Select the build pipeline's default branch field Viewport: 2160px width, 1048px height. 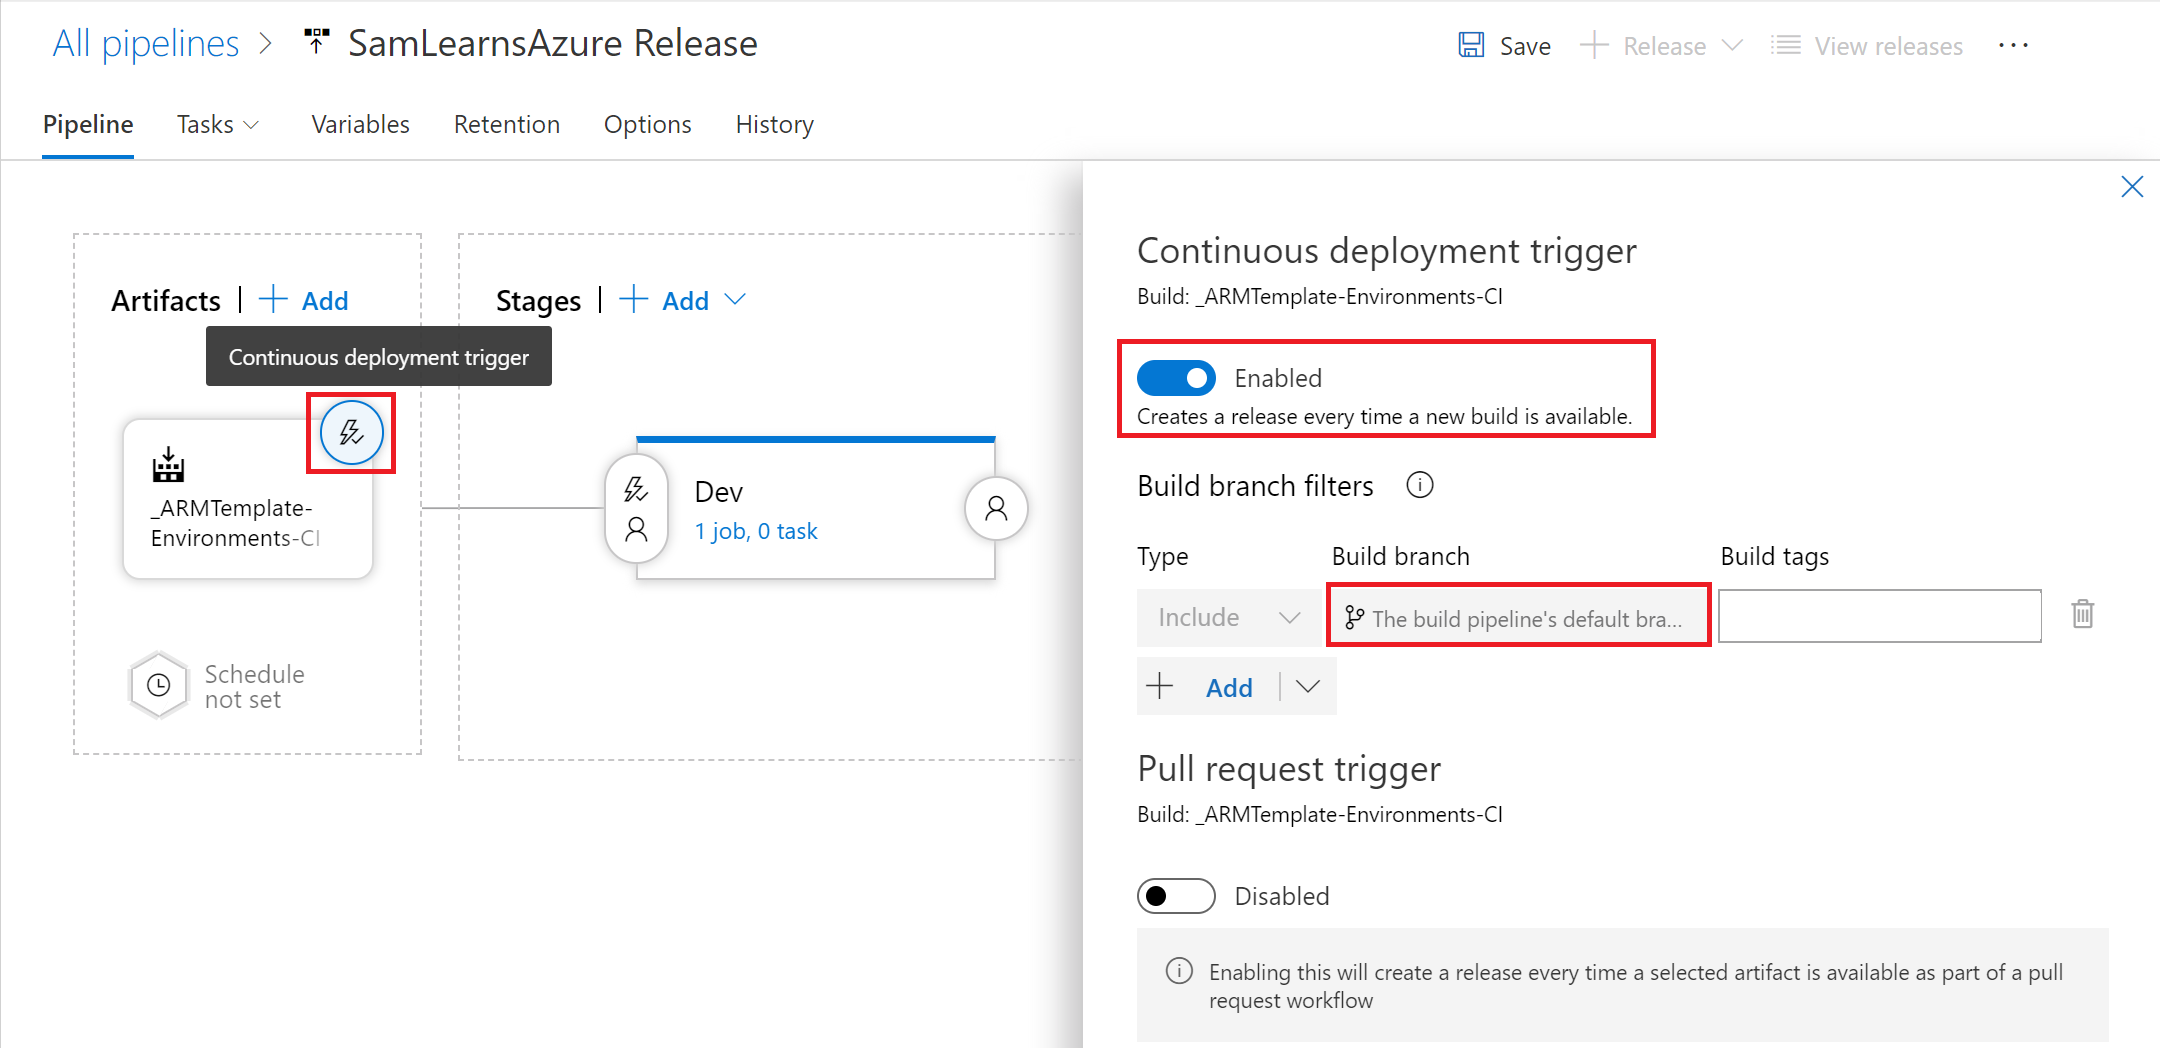coord(1518,618)
